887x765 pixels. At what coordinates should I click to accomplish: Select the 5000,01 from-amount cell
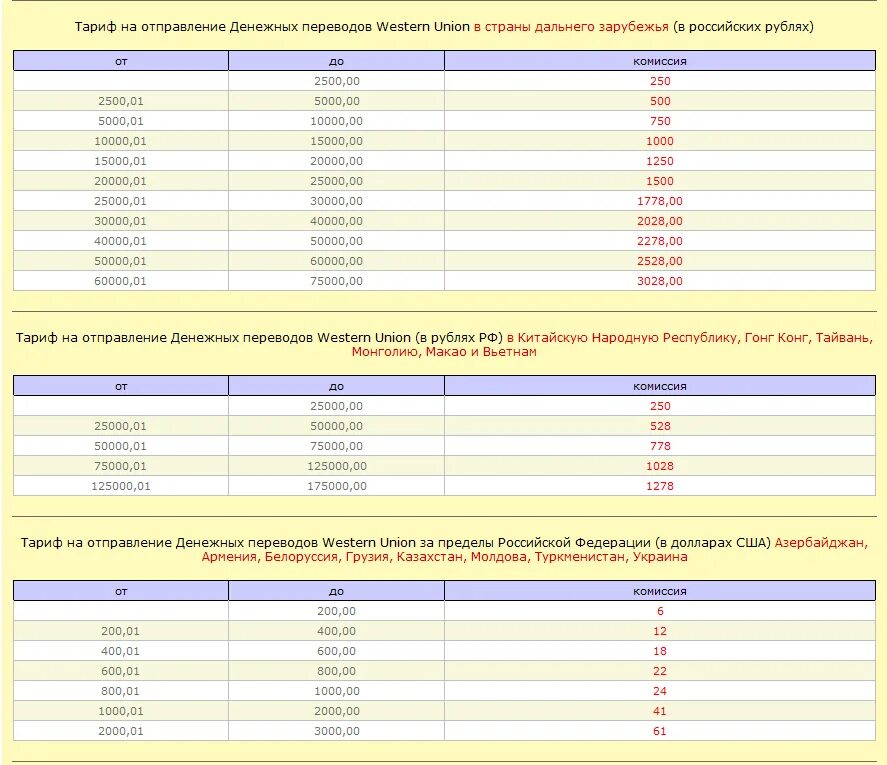(120, 121)
